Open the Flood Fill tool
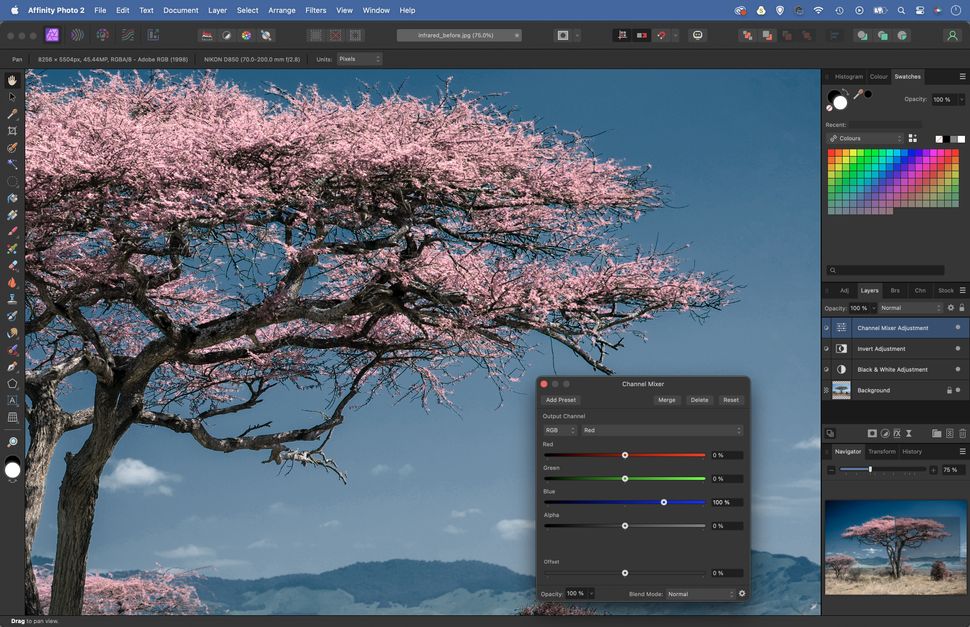Image resolution: width=970 pixels, height=627 pixels. click(12, 197)
